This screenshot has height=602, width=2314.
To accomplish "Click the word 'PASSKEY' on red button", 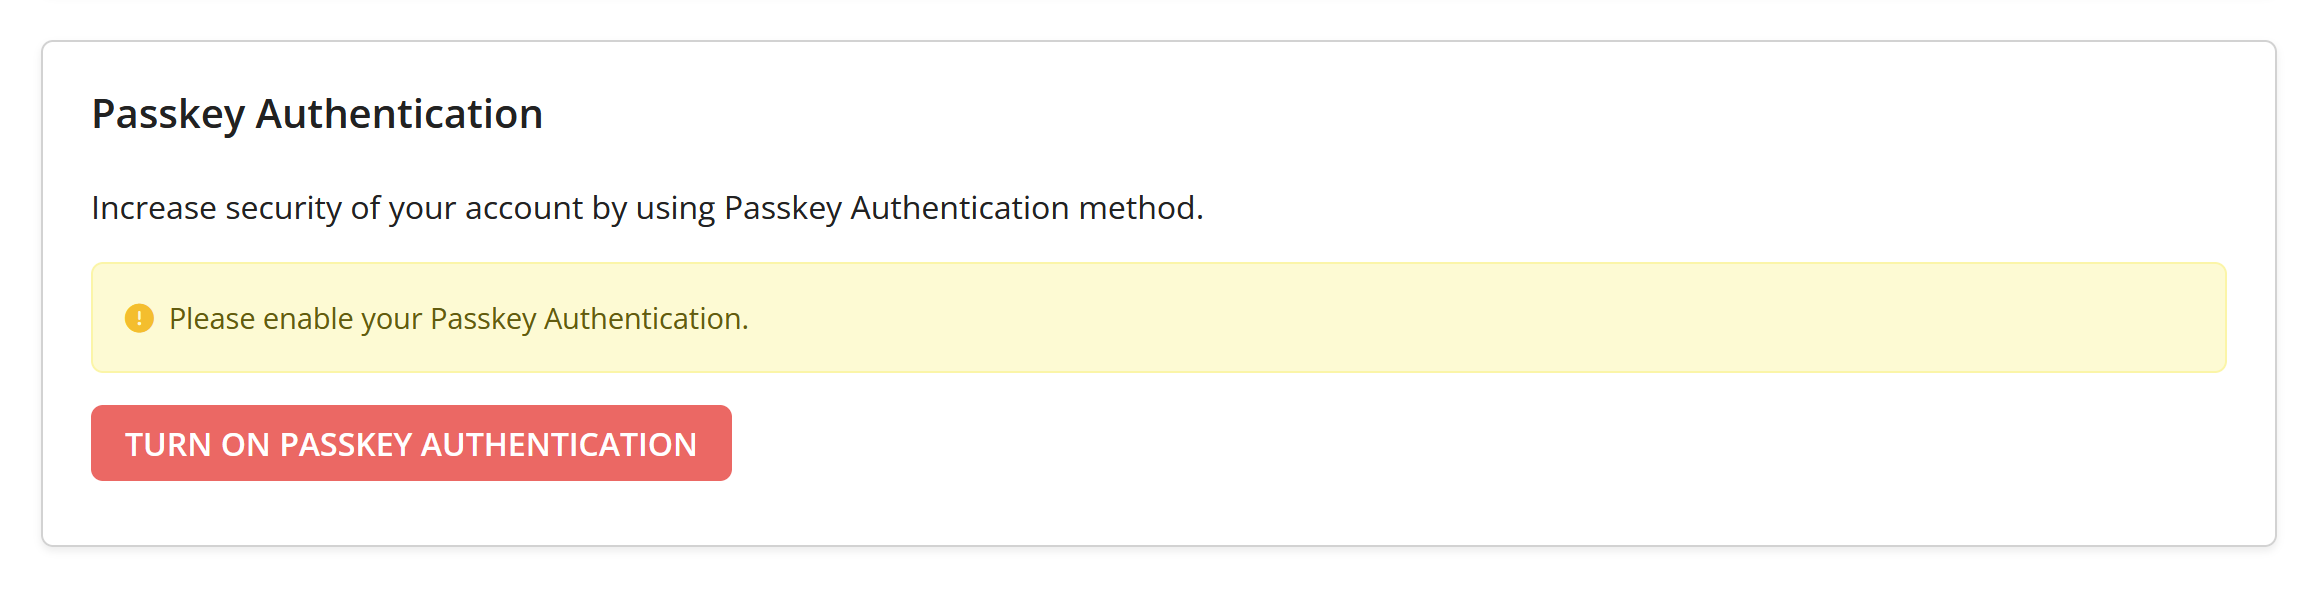I will tap(346, 444).
